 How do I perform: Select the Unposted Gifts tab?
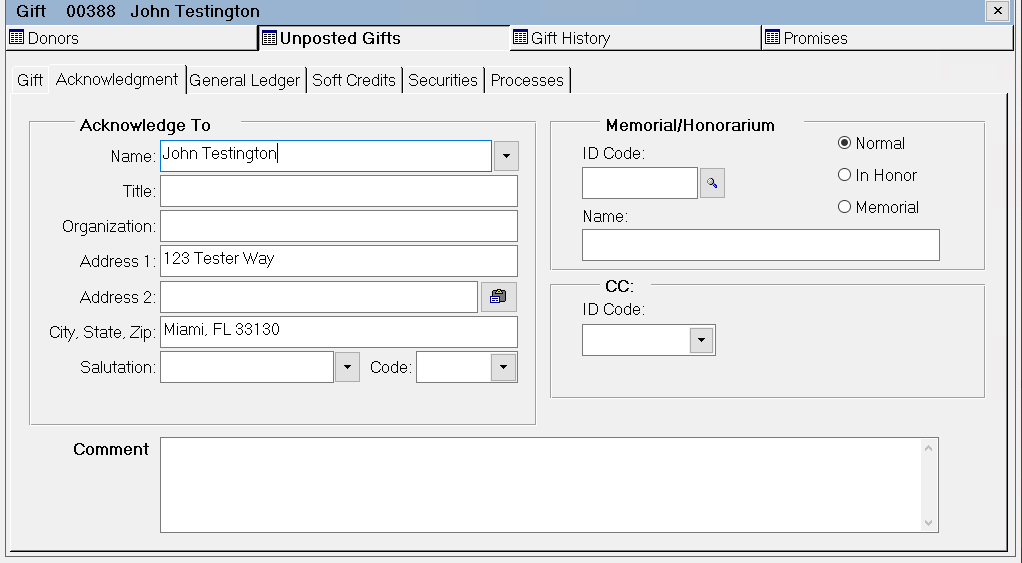click(x=384, y=38)
